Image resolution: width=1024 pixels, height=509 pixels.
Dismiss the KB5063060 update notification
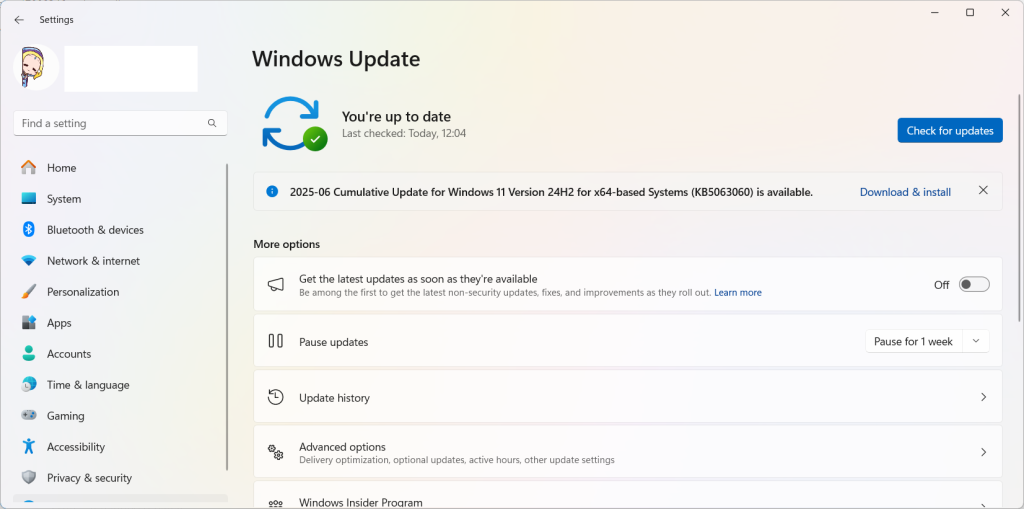[x=983, y=190]
